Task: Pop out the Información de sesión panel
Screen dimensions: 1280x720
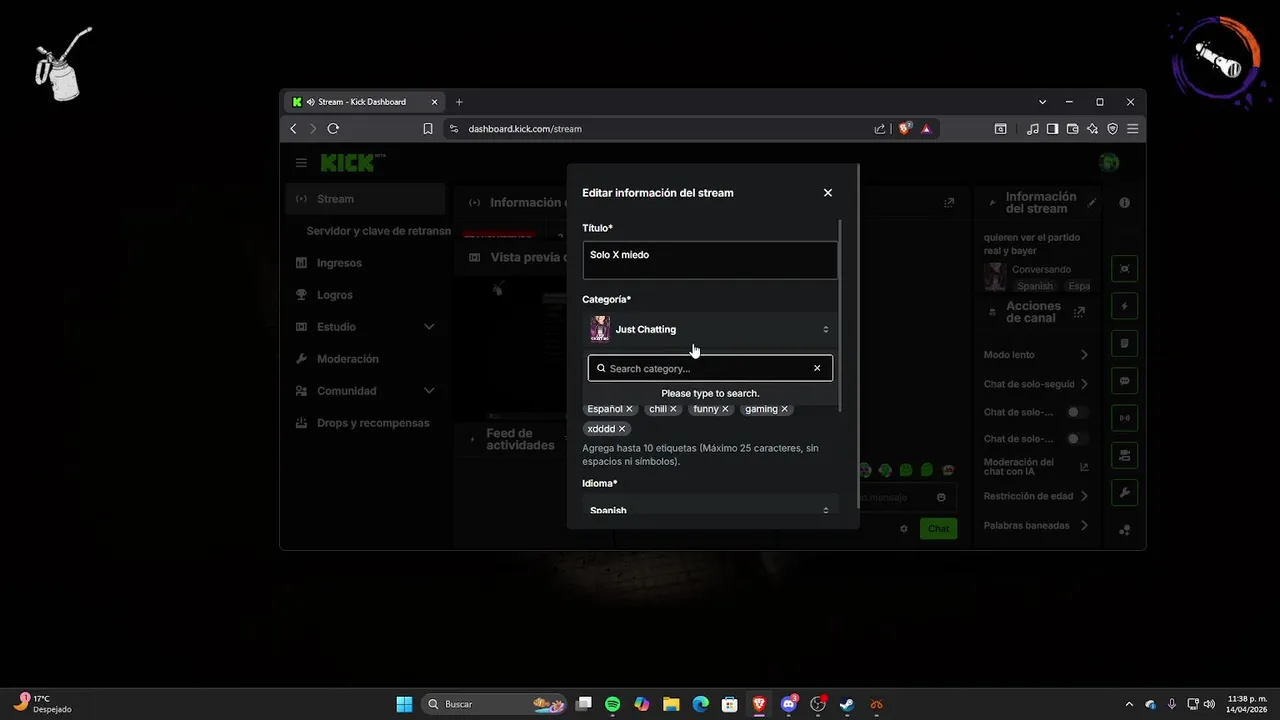Action: point(949,203)
